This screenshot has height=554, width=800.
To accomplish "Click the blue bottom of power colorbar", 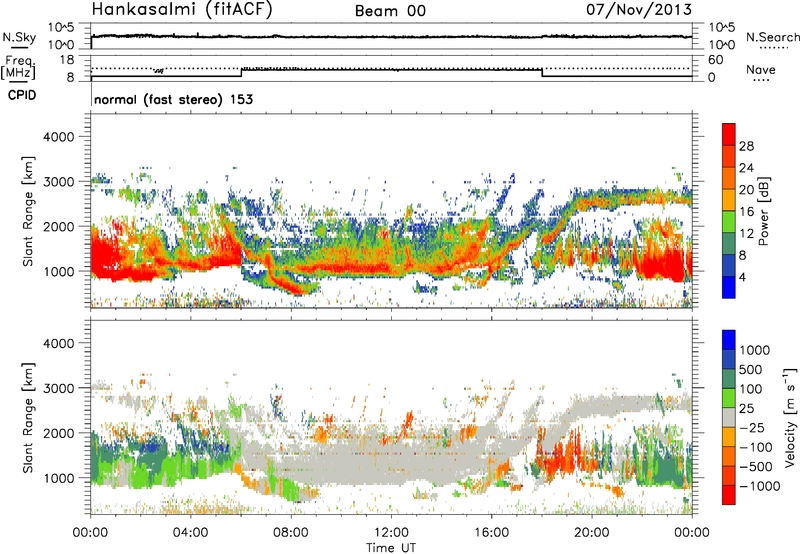I will click(x=729, y=287).
